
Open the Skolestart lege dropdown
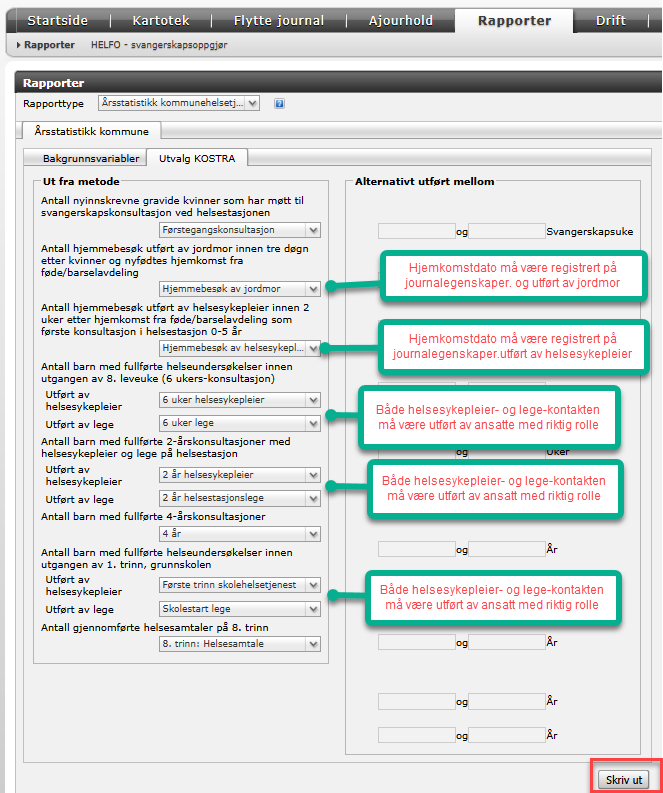[x=240, y=608]
